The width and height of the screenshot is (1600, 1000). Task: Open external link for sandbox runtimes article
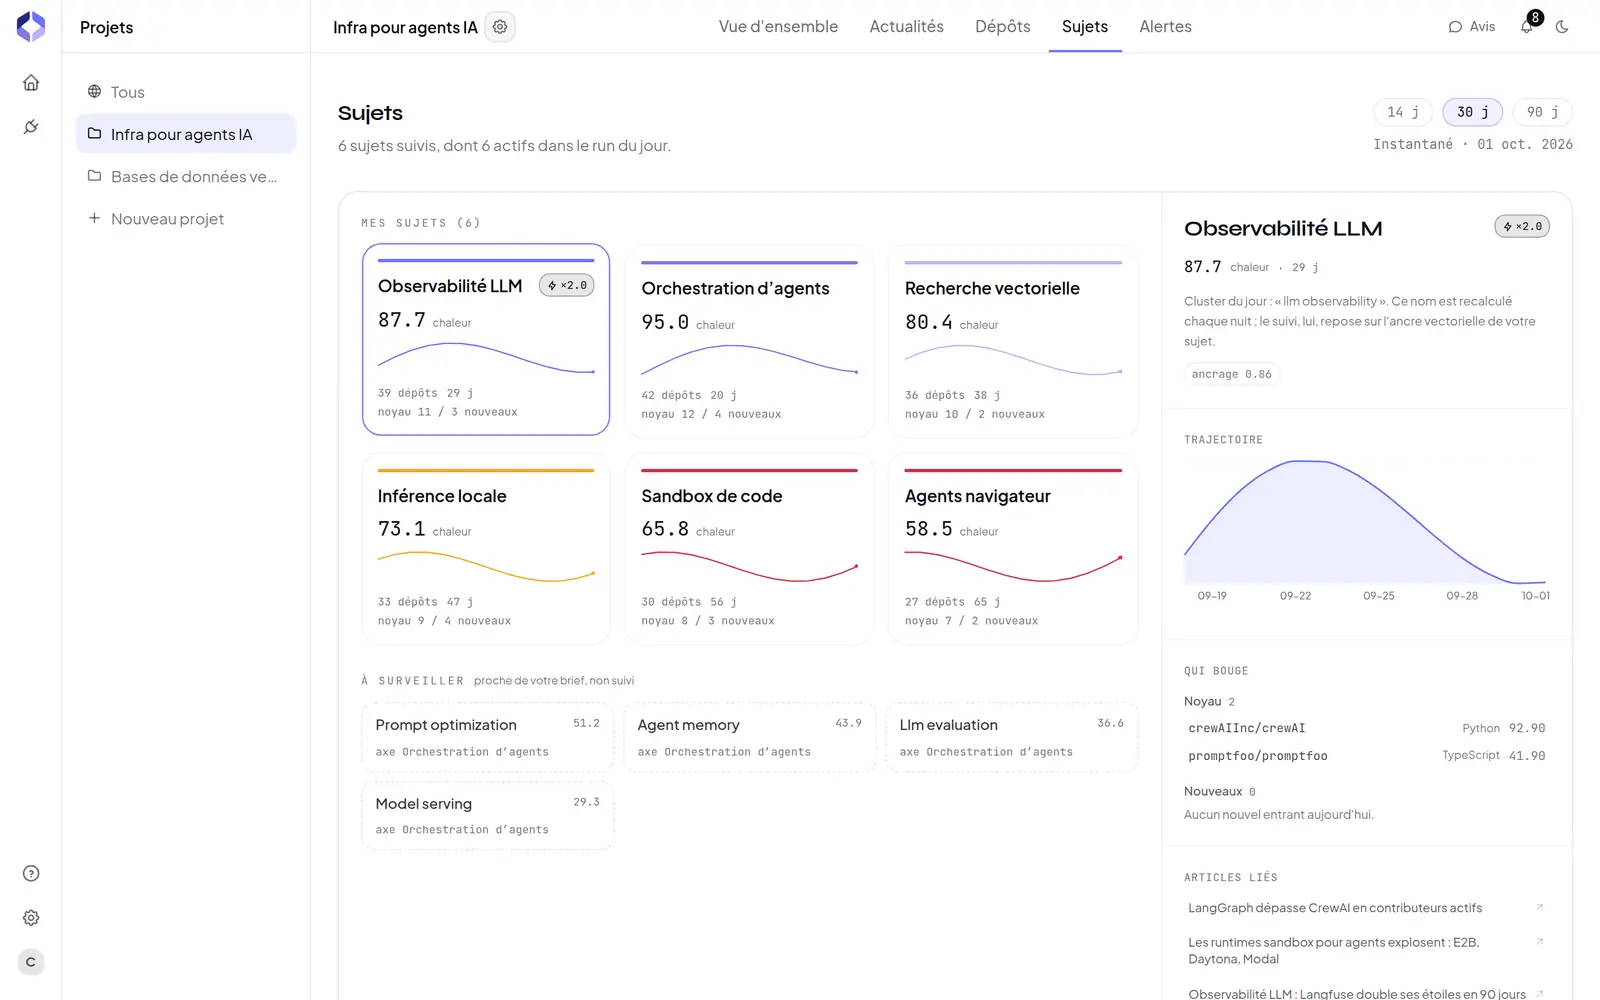tap(1539, 942)
